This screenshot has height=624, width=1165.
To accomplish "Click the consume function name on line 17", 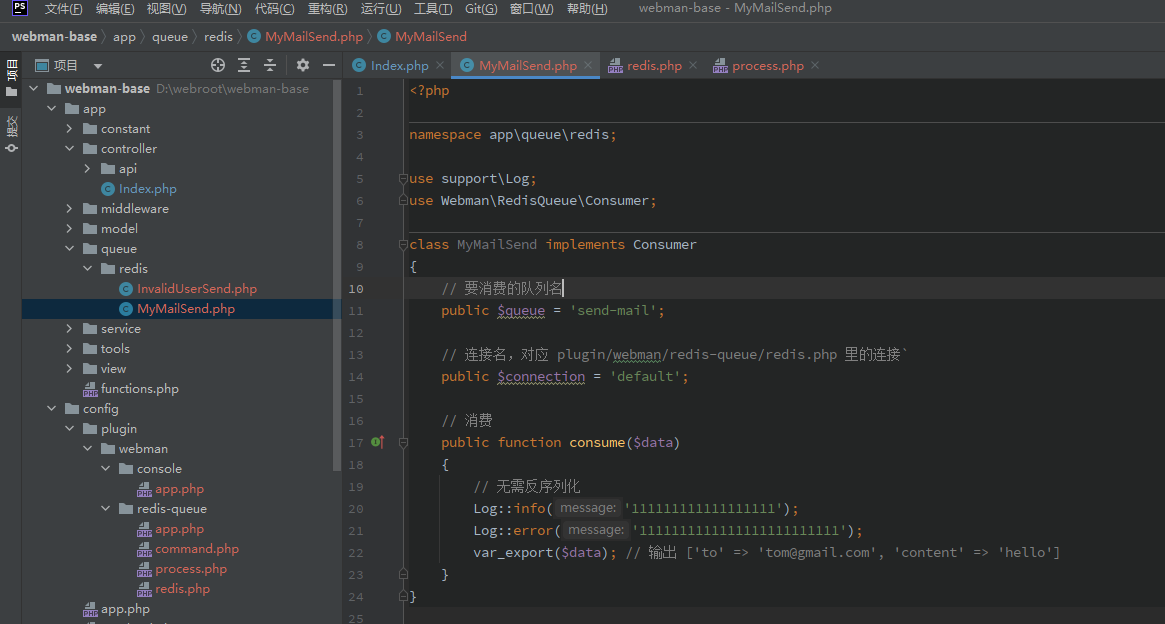I will (x=597, y=442).
